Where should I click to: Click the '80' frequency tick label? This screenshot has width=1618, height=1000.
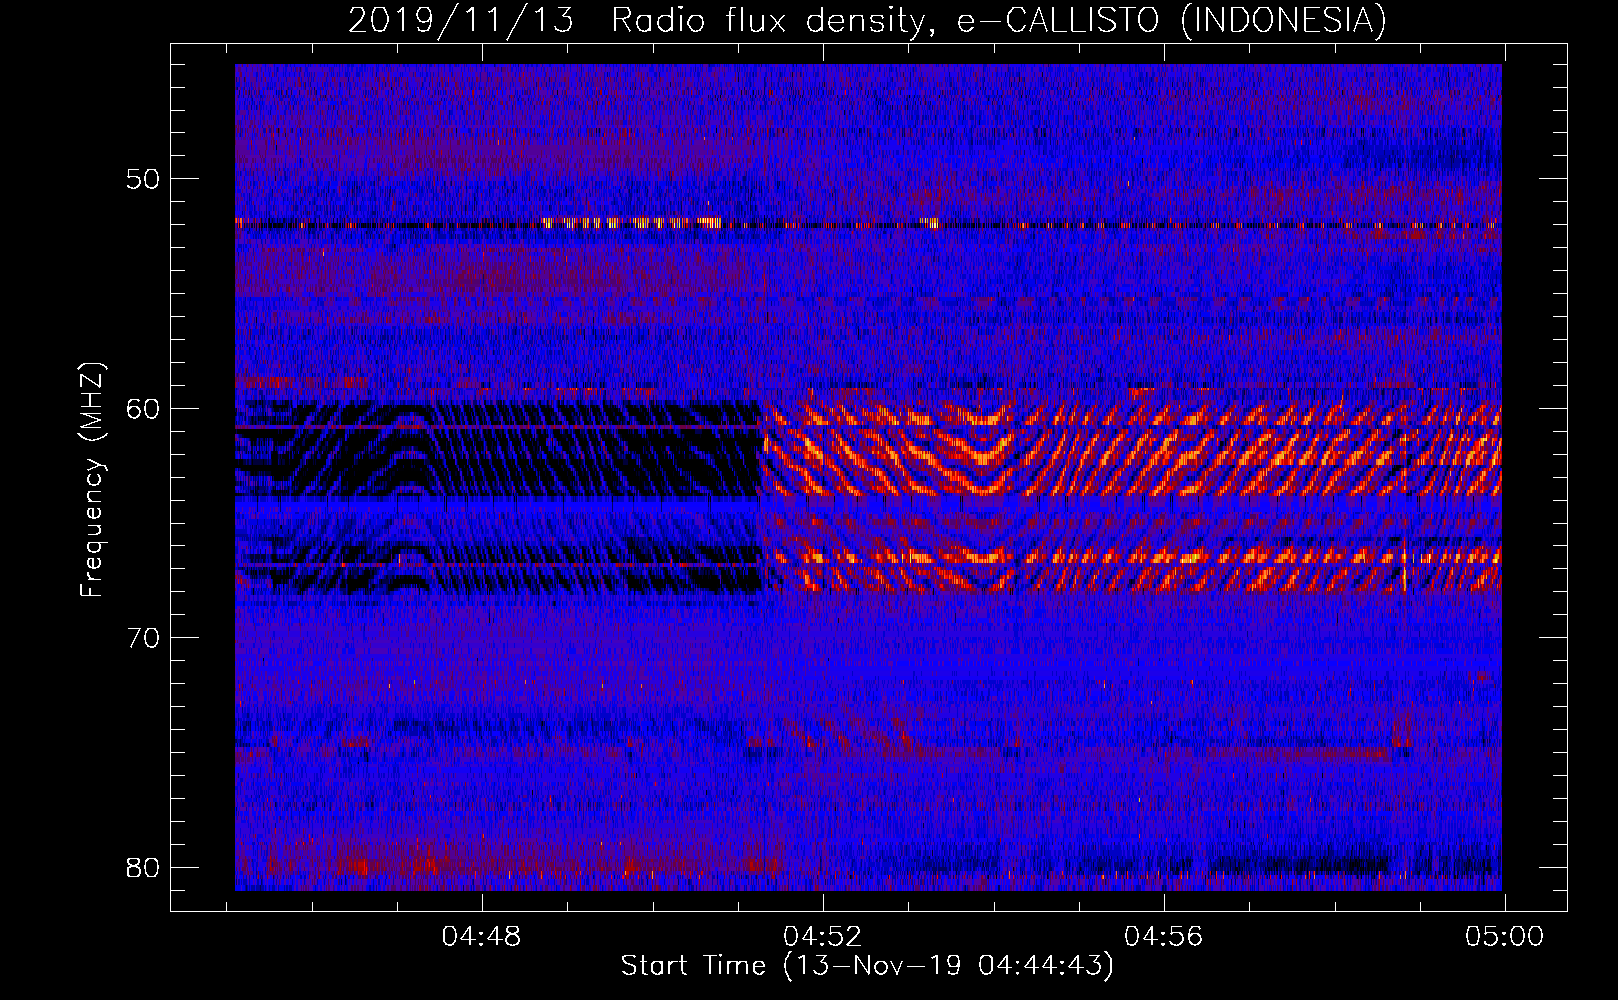[x=144, y=866]
